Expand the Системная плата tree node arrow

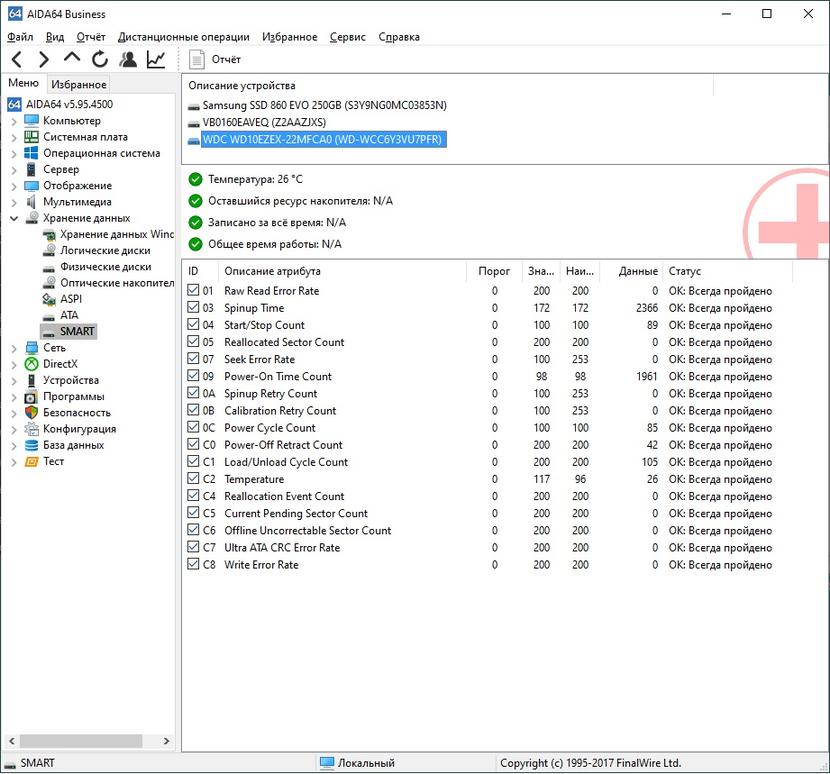click(x=14, y=138)
